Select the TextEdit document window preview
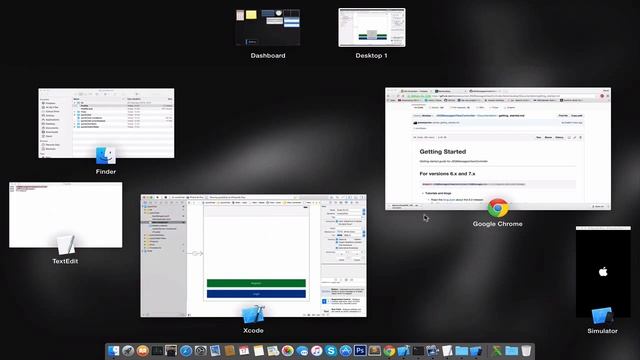The height and width of the screenshot is (360, 640). click(x=65, y=215)
